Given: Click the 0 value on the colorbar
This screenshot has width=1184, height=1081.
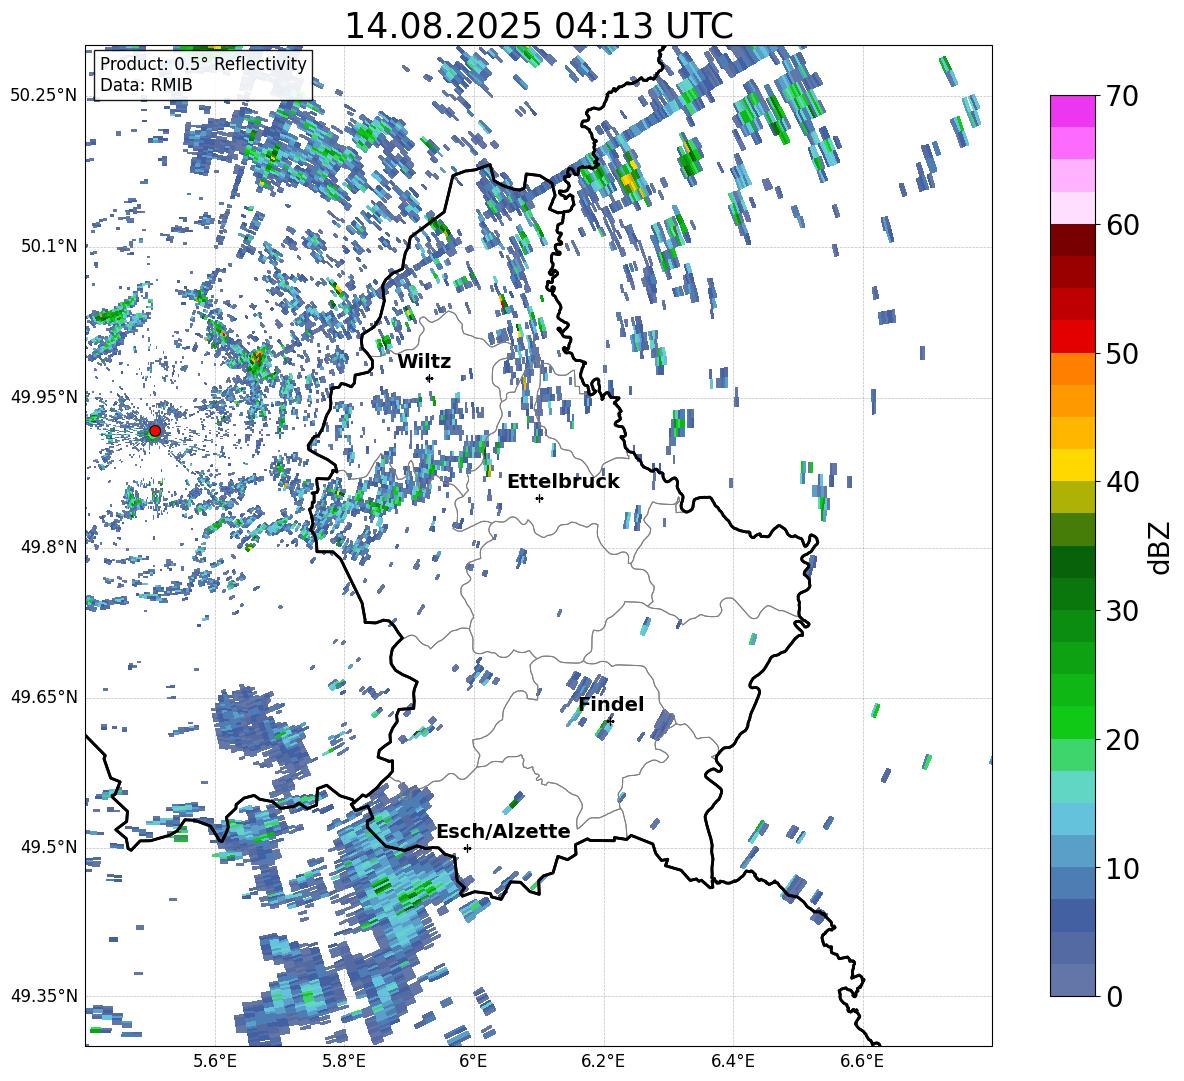Looking at the screenshot, I should point(1114,996).
